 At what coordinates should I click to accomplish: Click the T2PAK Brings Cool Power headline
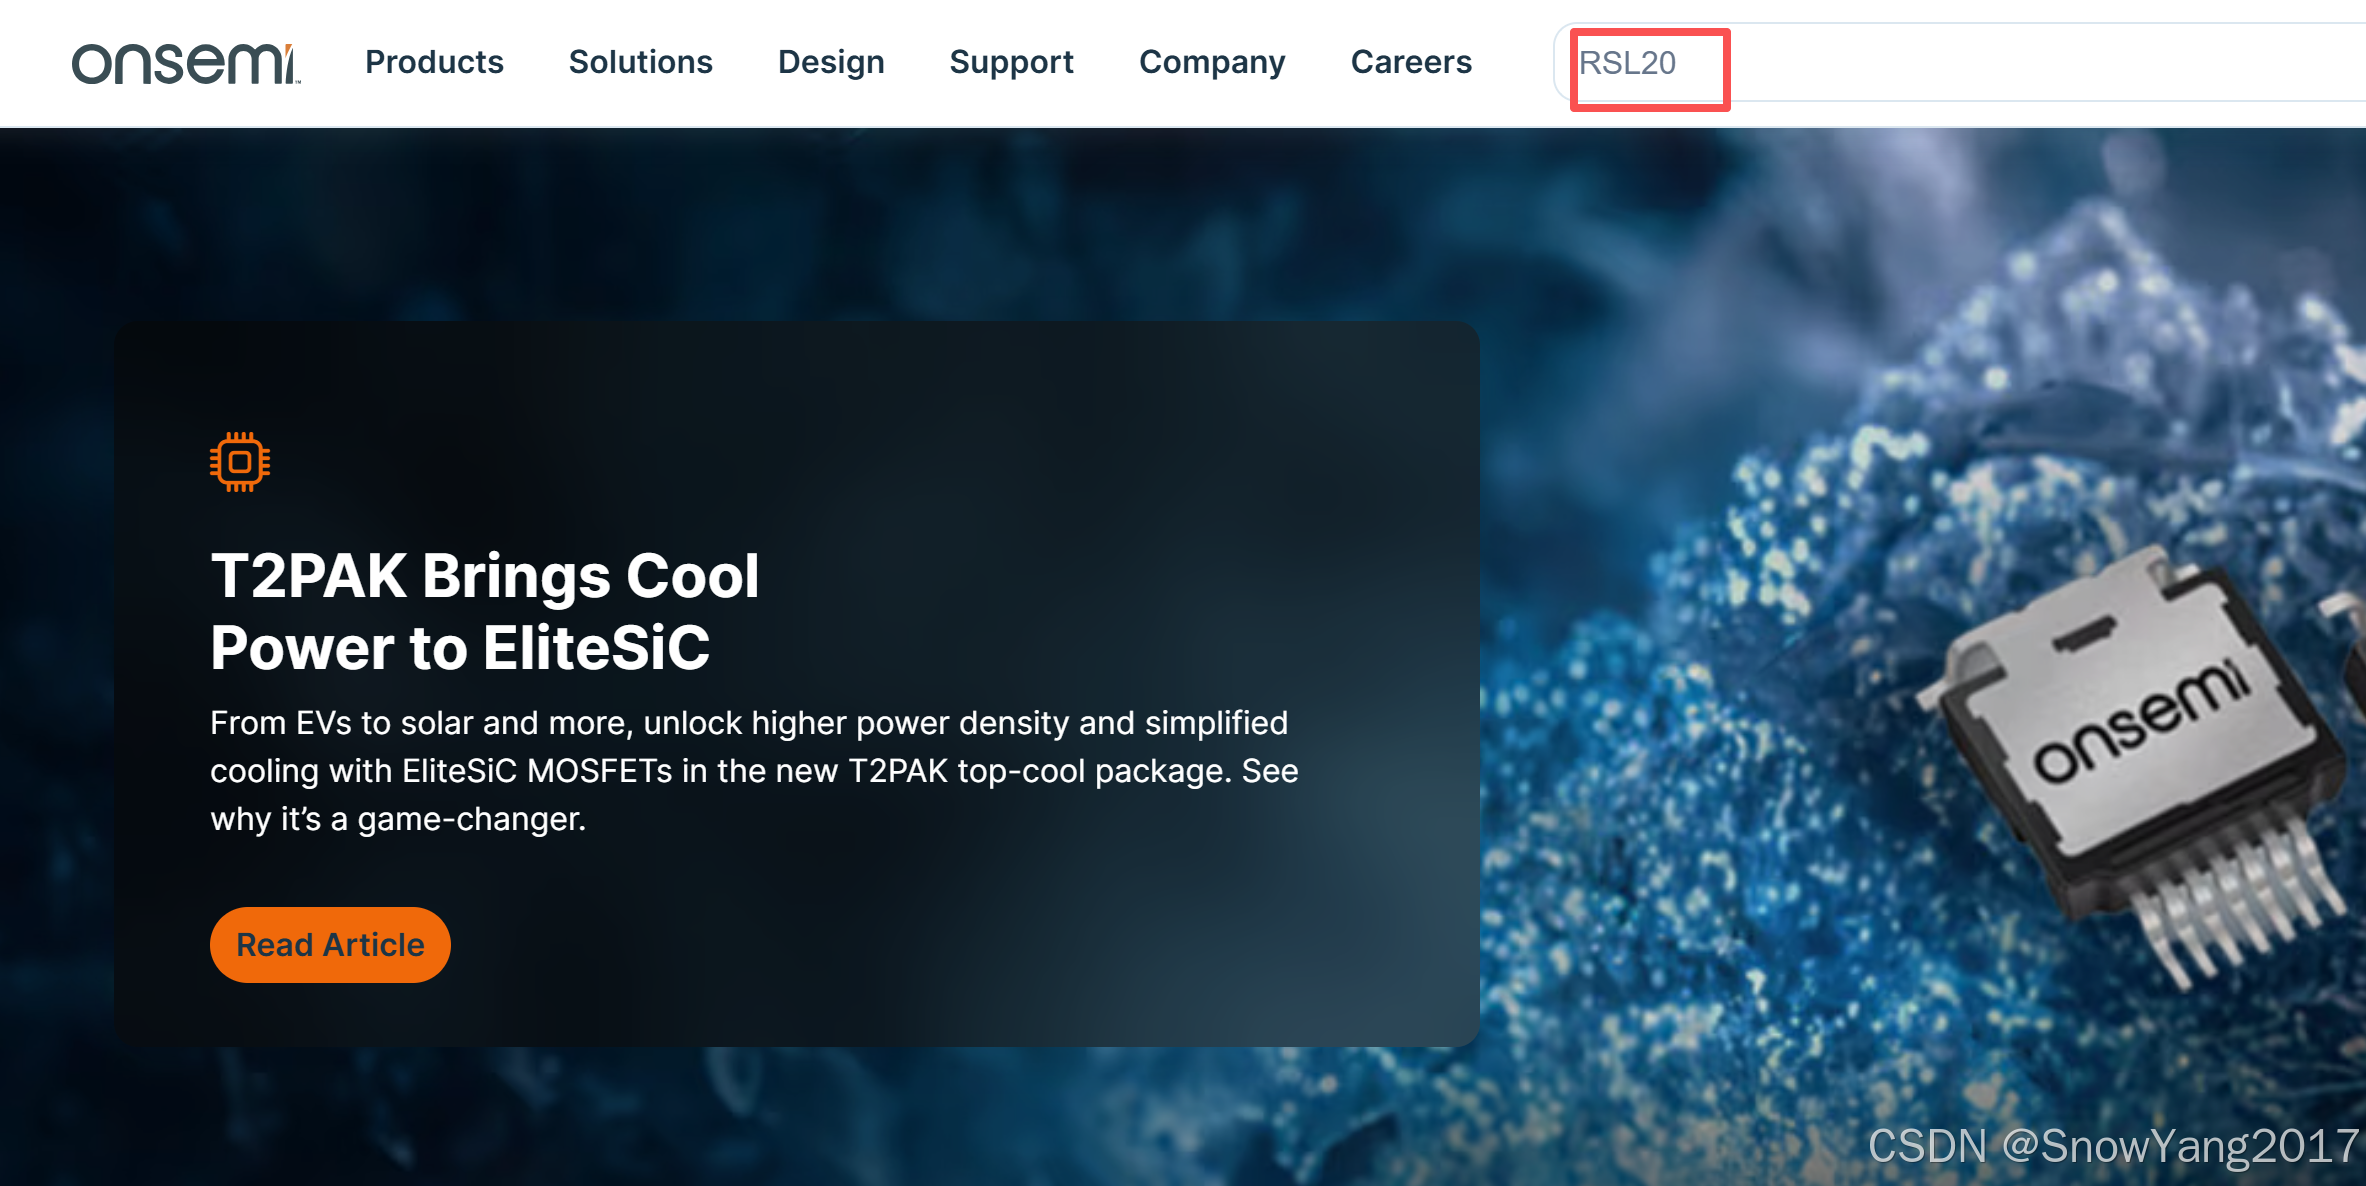485,611
